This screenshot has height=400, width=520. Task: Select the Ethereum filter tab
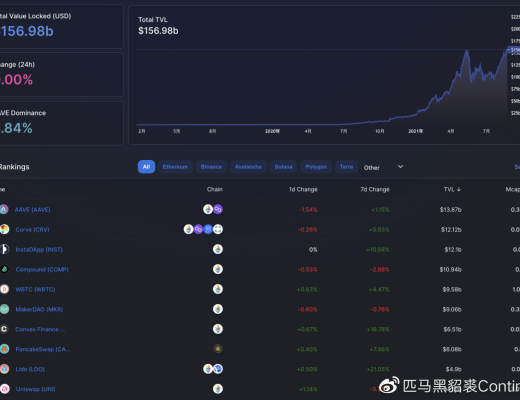[x=175, y=167]
